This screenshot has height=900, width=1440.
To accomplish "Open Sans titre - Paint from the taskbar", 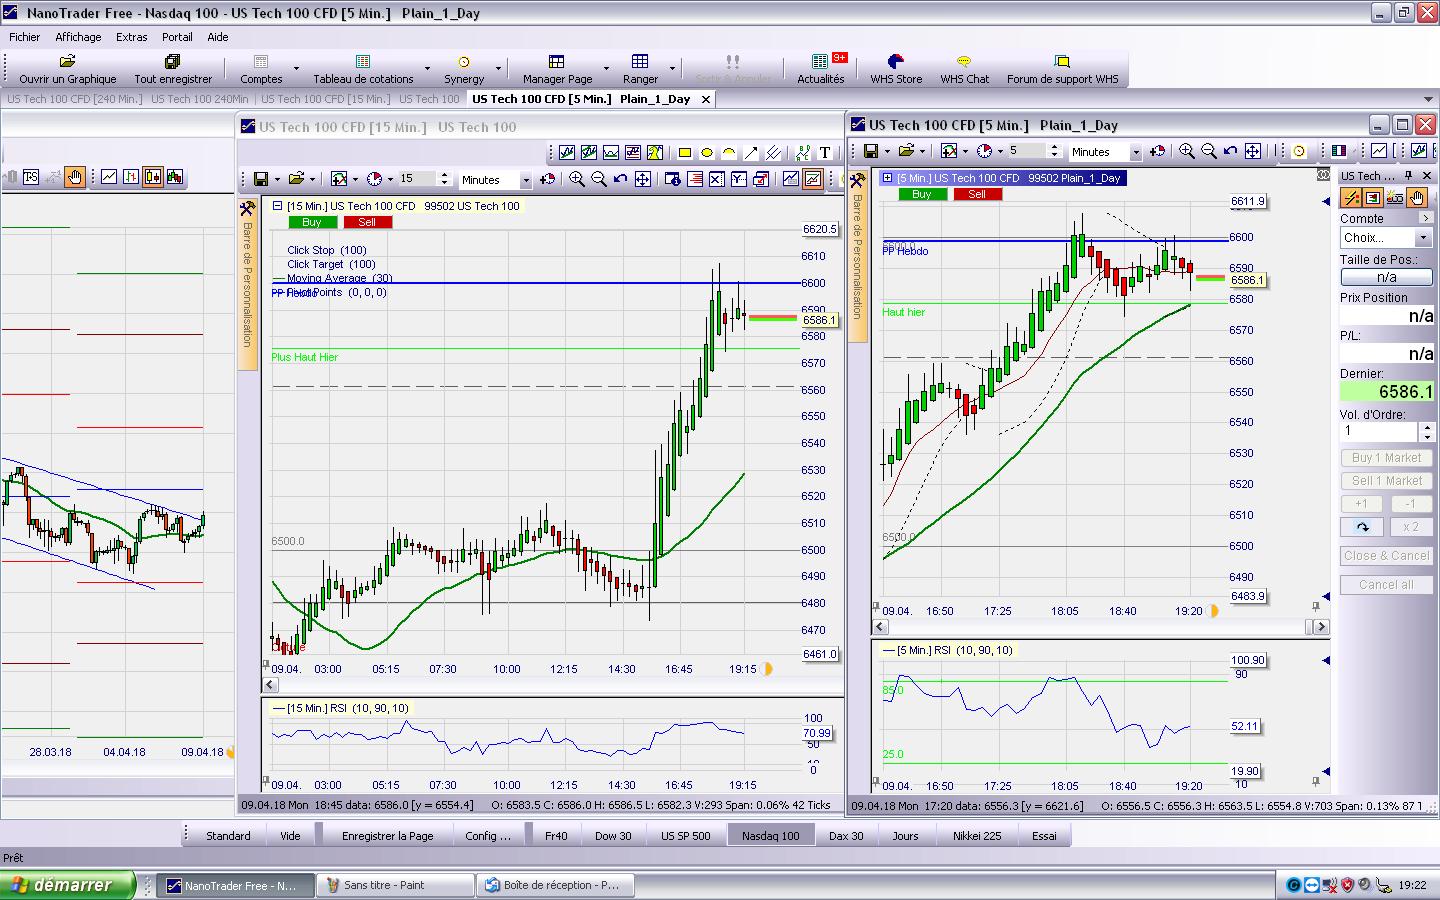I will tap(395, 885).
